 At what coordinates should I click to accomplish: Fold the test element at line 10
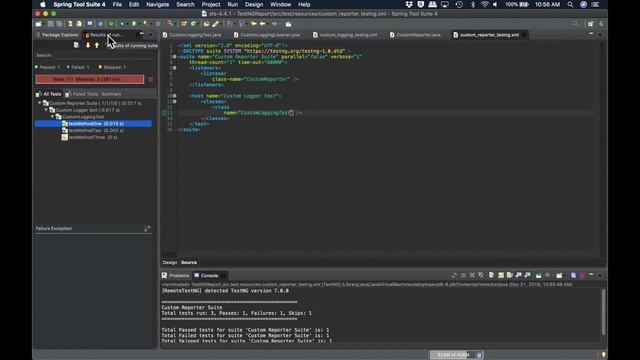pyautogui.click(x=174, y=96)
